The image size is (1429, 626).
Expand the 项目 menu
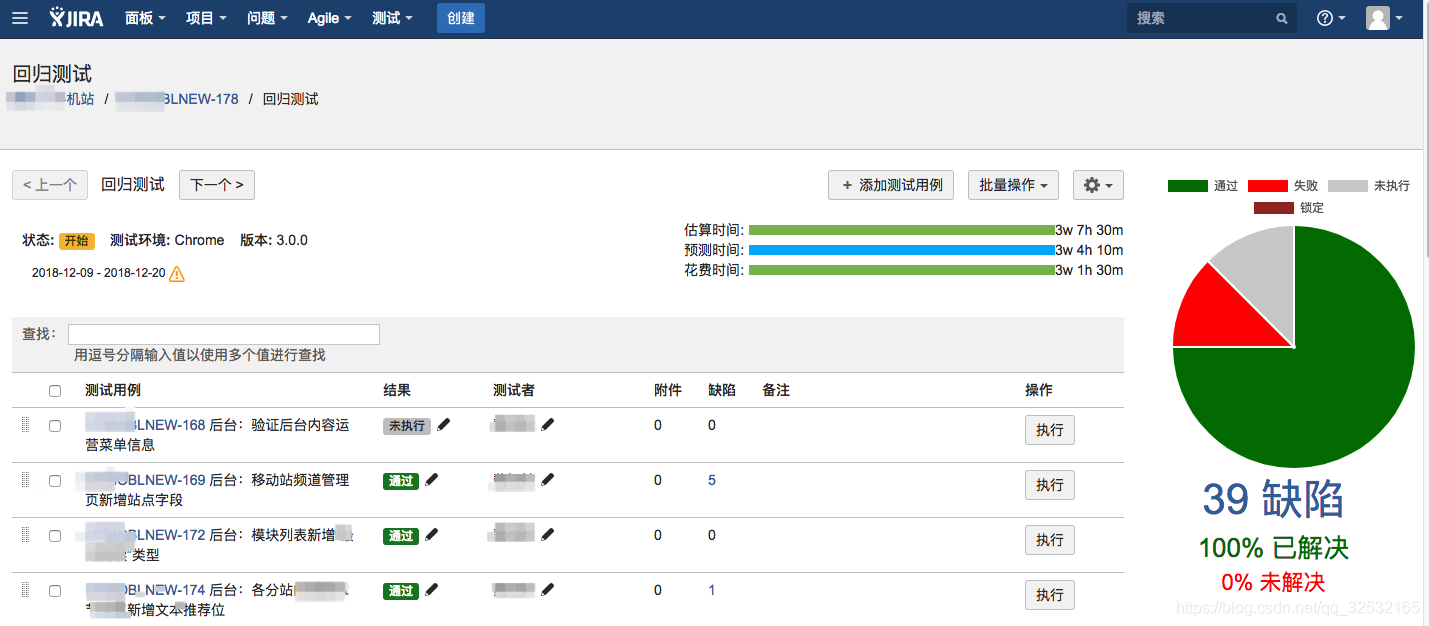coord(206,18)
